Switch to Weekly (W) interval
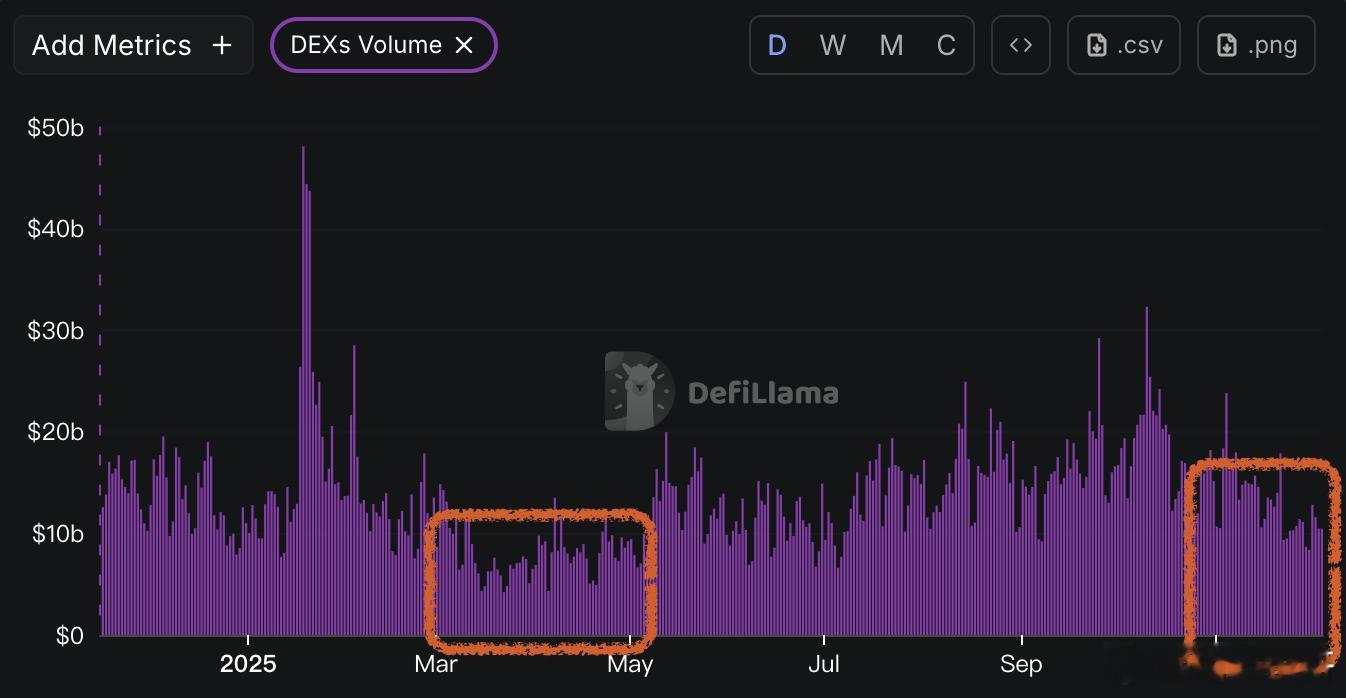The width and height of the screenshot is (1346, 698). point(832,45)
